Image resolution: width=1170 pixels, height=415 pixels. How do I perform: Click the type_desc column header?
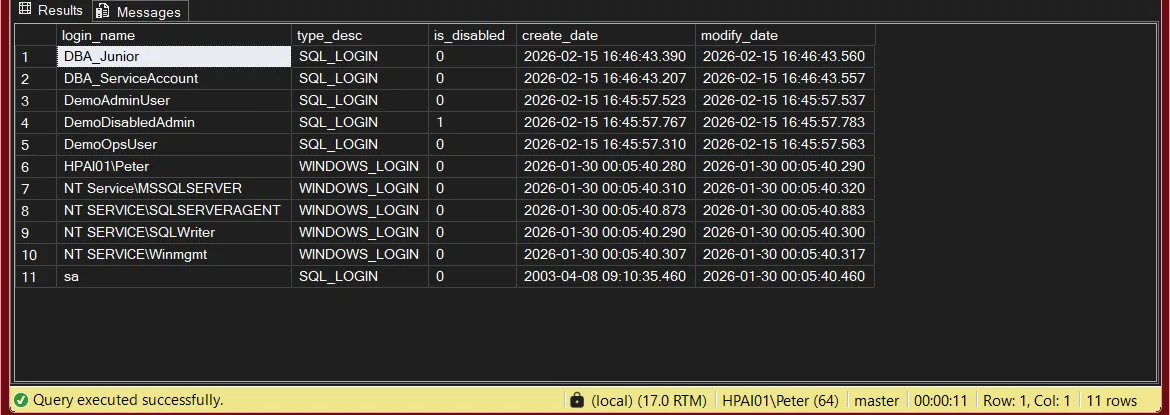tap(360, 35)
